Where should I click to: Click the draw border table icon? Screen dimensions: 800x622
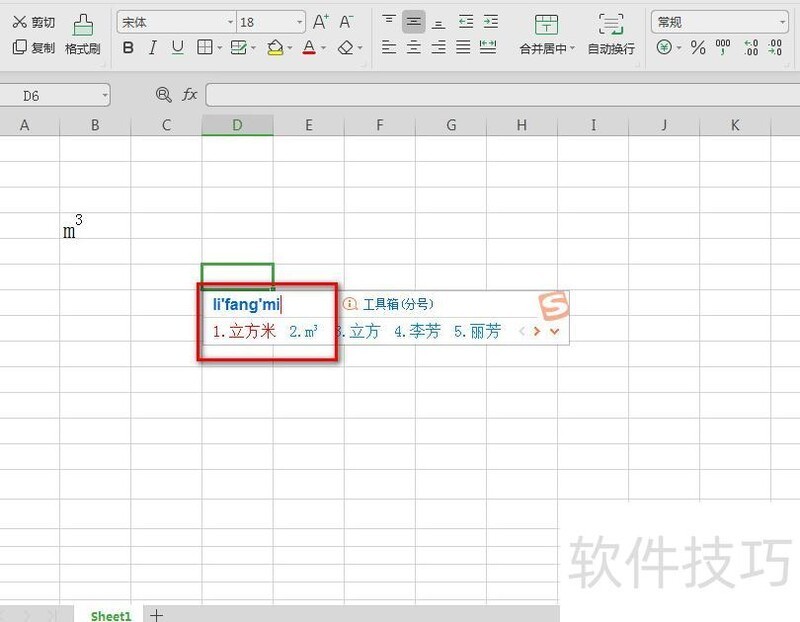(x=238, y=47)
